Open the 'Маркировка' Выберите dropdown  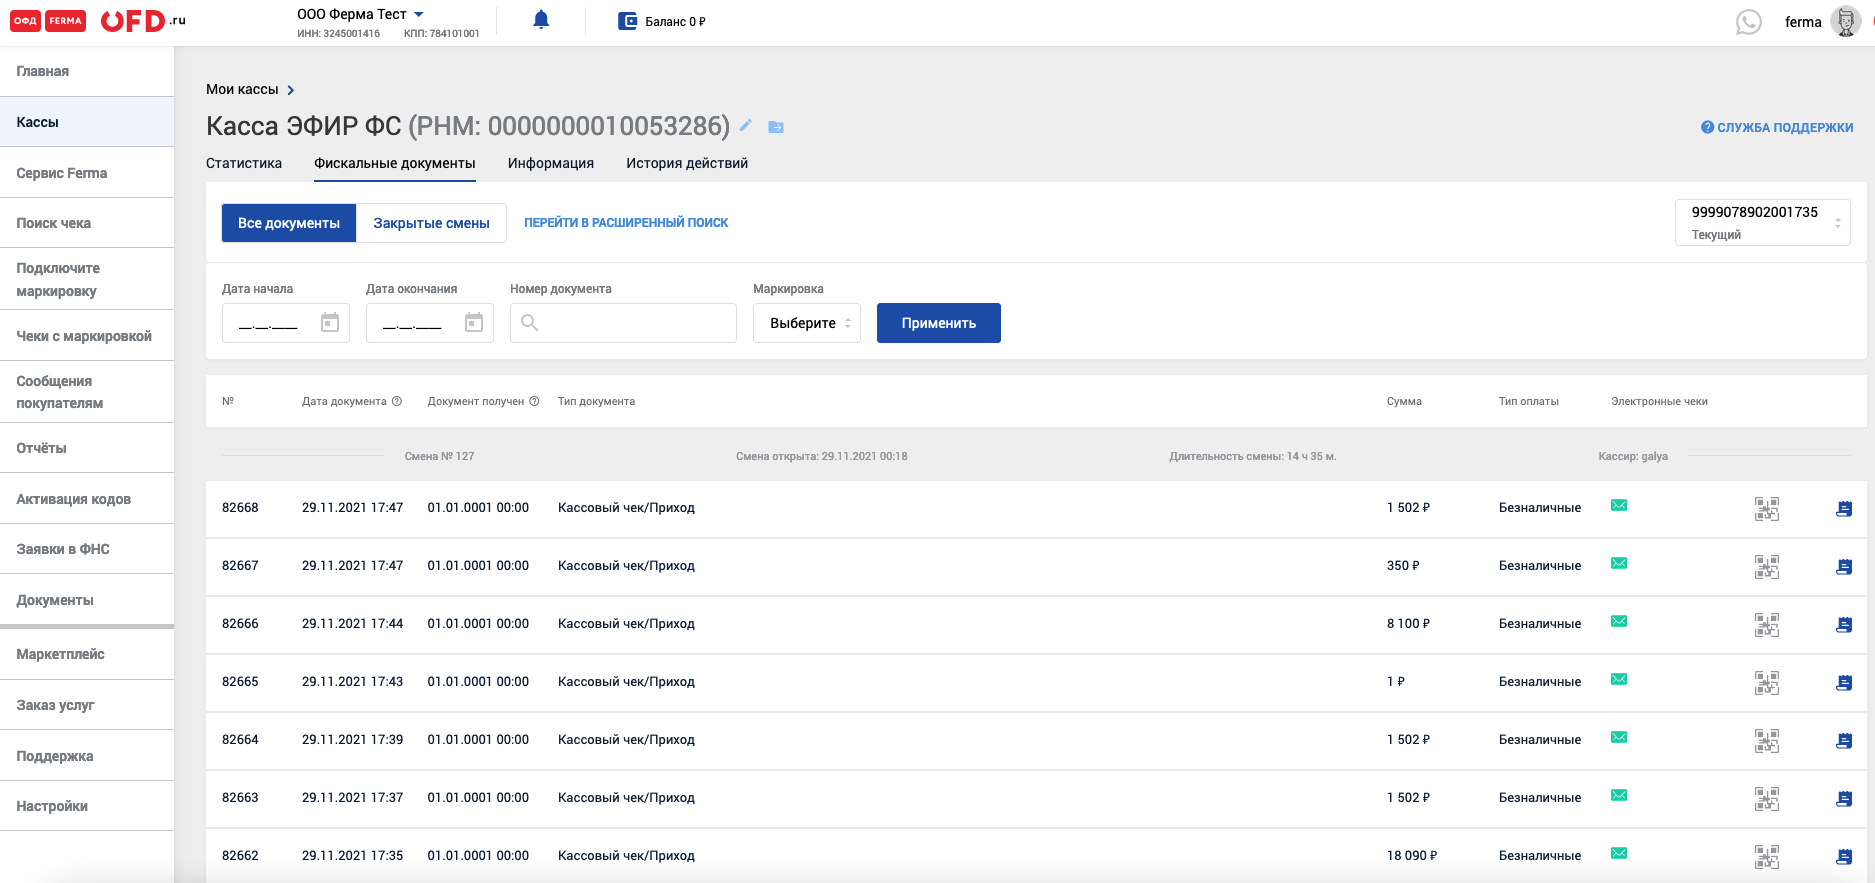tap(806, 323)
